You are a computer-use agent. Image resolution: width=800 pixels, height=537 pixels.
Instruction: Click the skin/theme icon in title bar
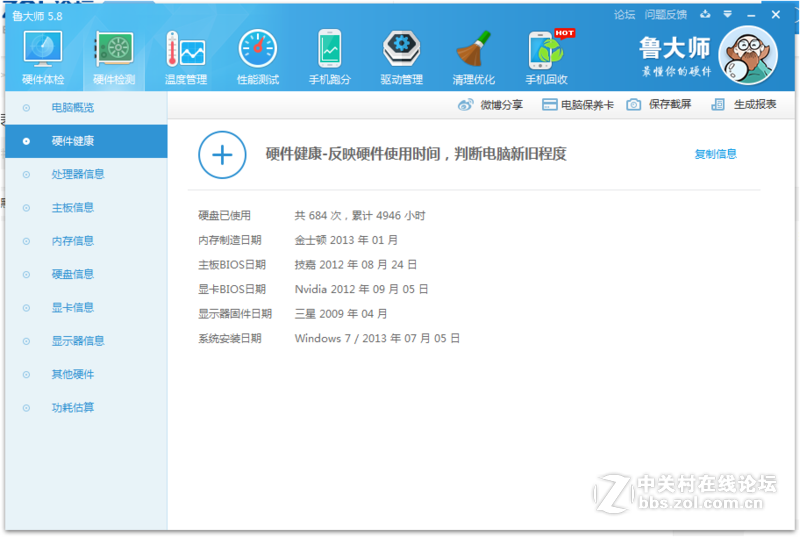pos(705,15)
